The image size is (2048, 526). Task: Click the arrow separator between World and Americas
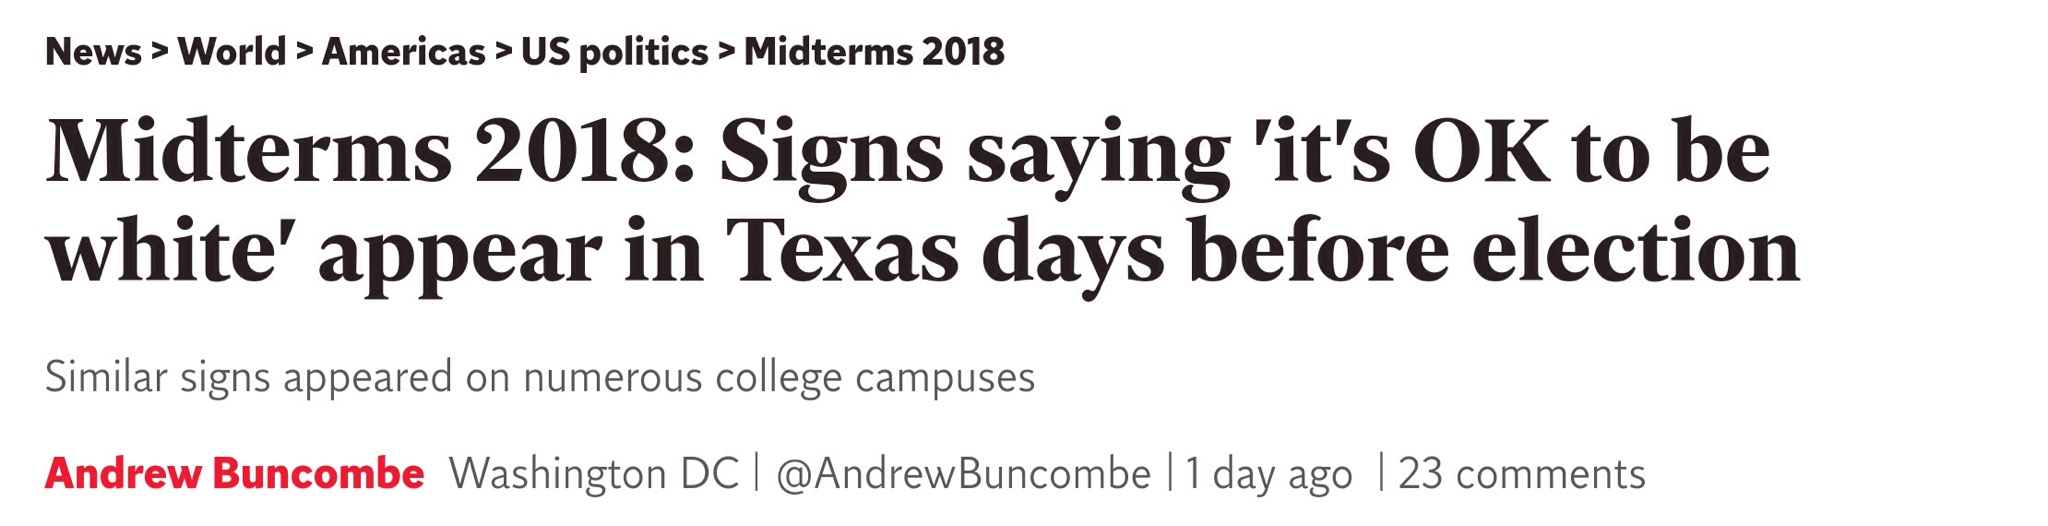pyautogui.click(x=304, y=50)
